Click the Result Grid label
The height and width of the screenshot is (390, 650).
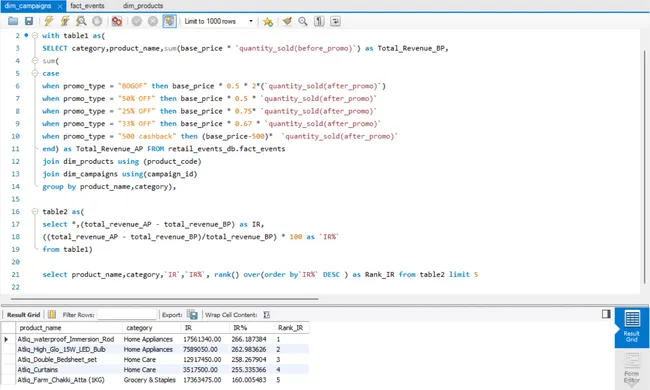(x=24, y=315)
